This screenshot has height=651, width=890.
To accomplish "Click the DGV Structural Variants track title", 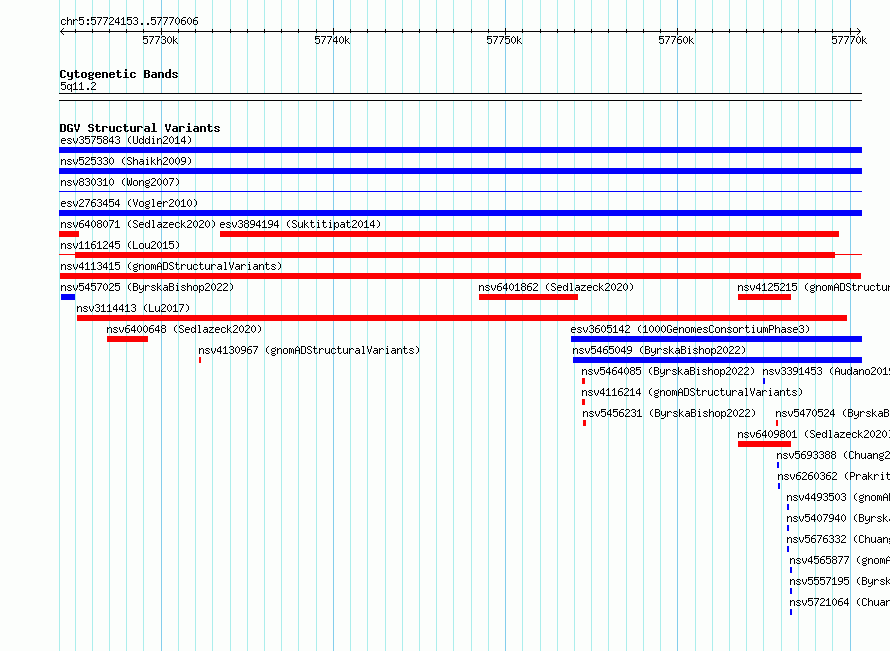I will click(x=140, y=128).
